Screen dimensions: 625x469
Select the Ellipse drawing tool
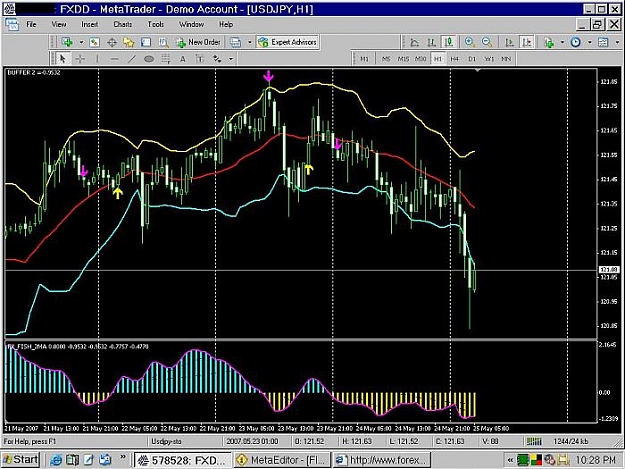tap(149, 59)
